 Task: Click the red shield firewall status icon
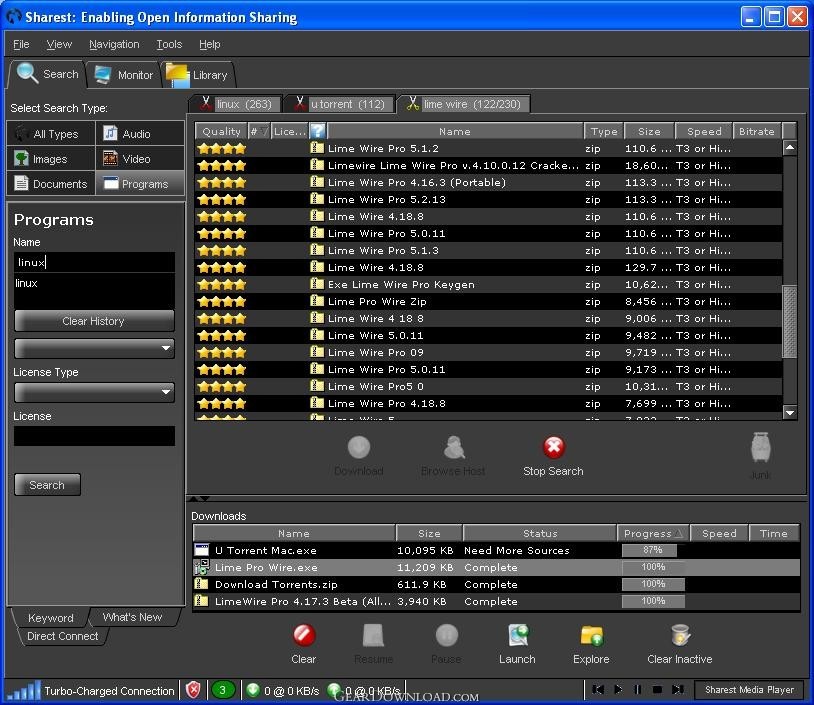tap(193, 690)
